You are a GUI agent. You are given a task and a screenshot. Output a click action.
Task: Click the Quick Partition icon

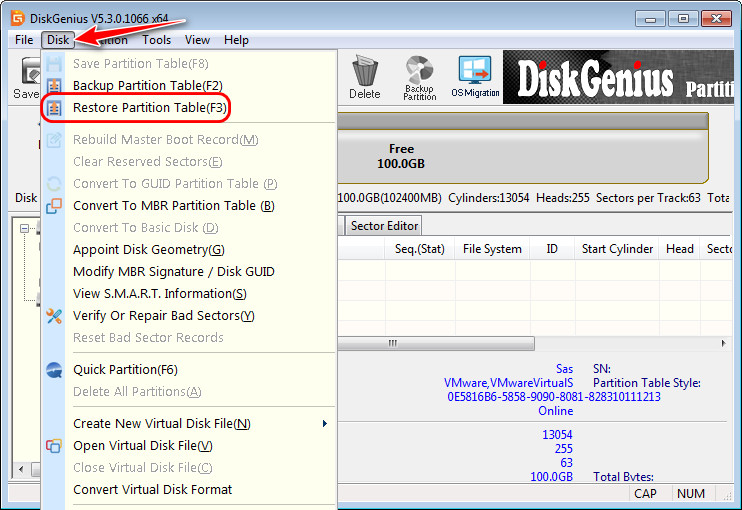pyautogui.click(x=54, y=369)
